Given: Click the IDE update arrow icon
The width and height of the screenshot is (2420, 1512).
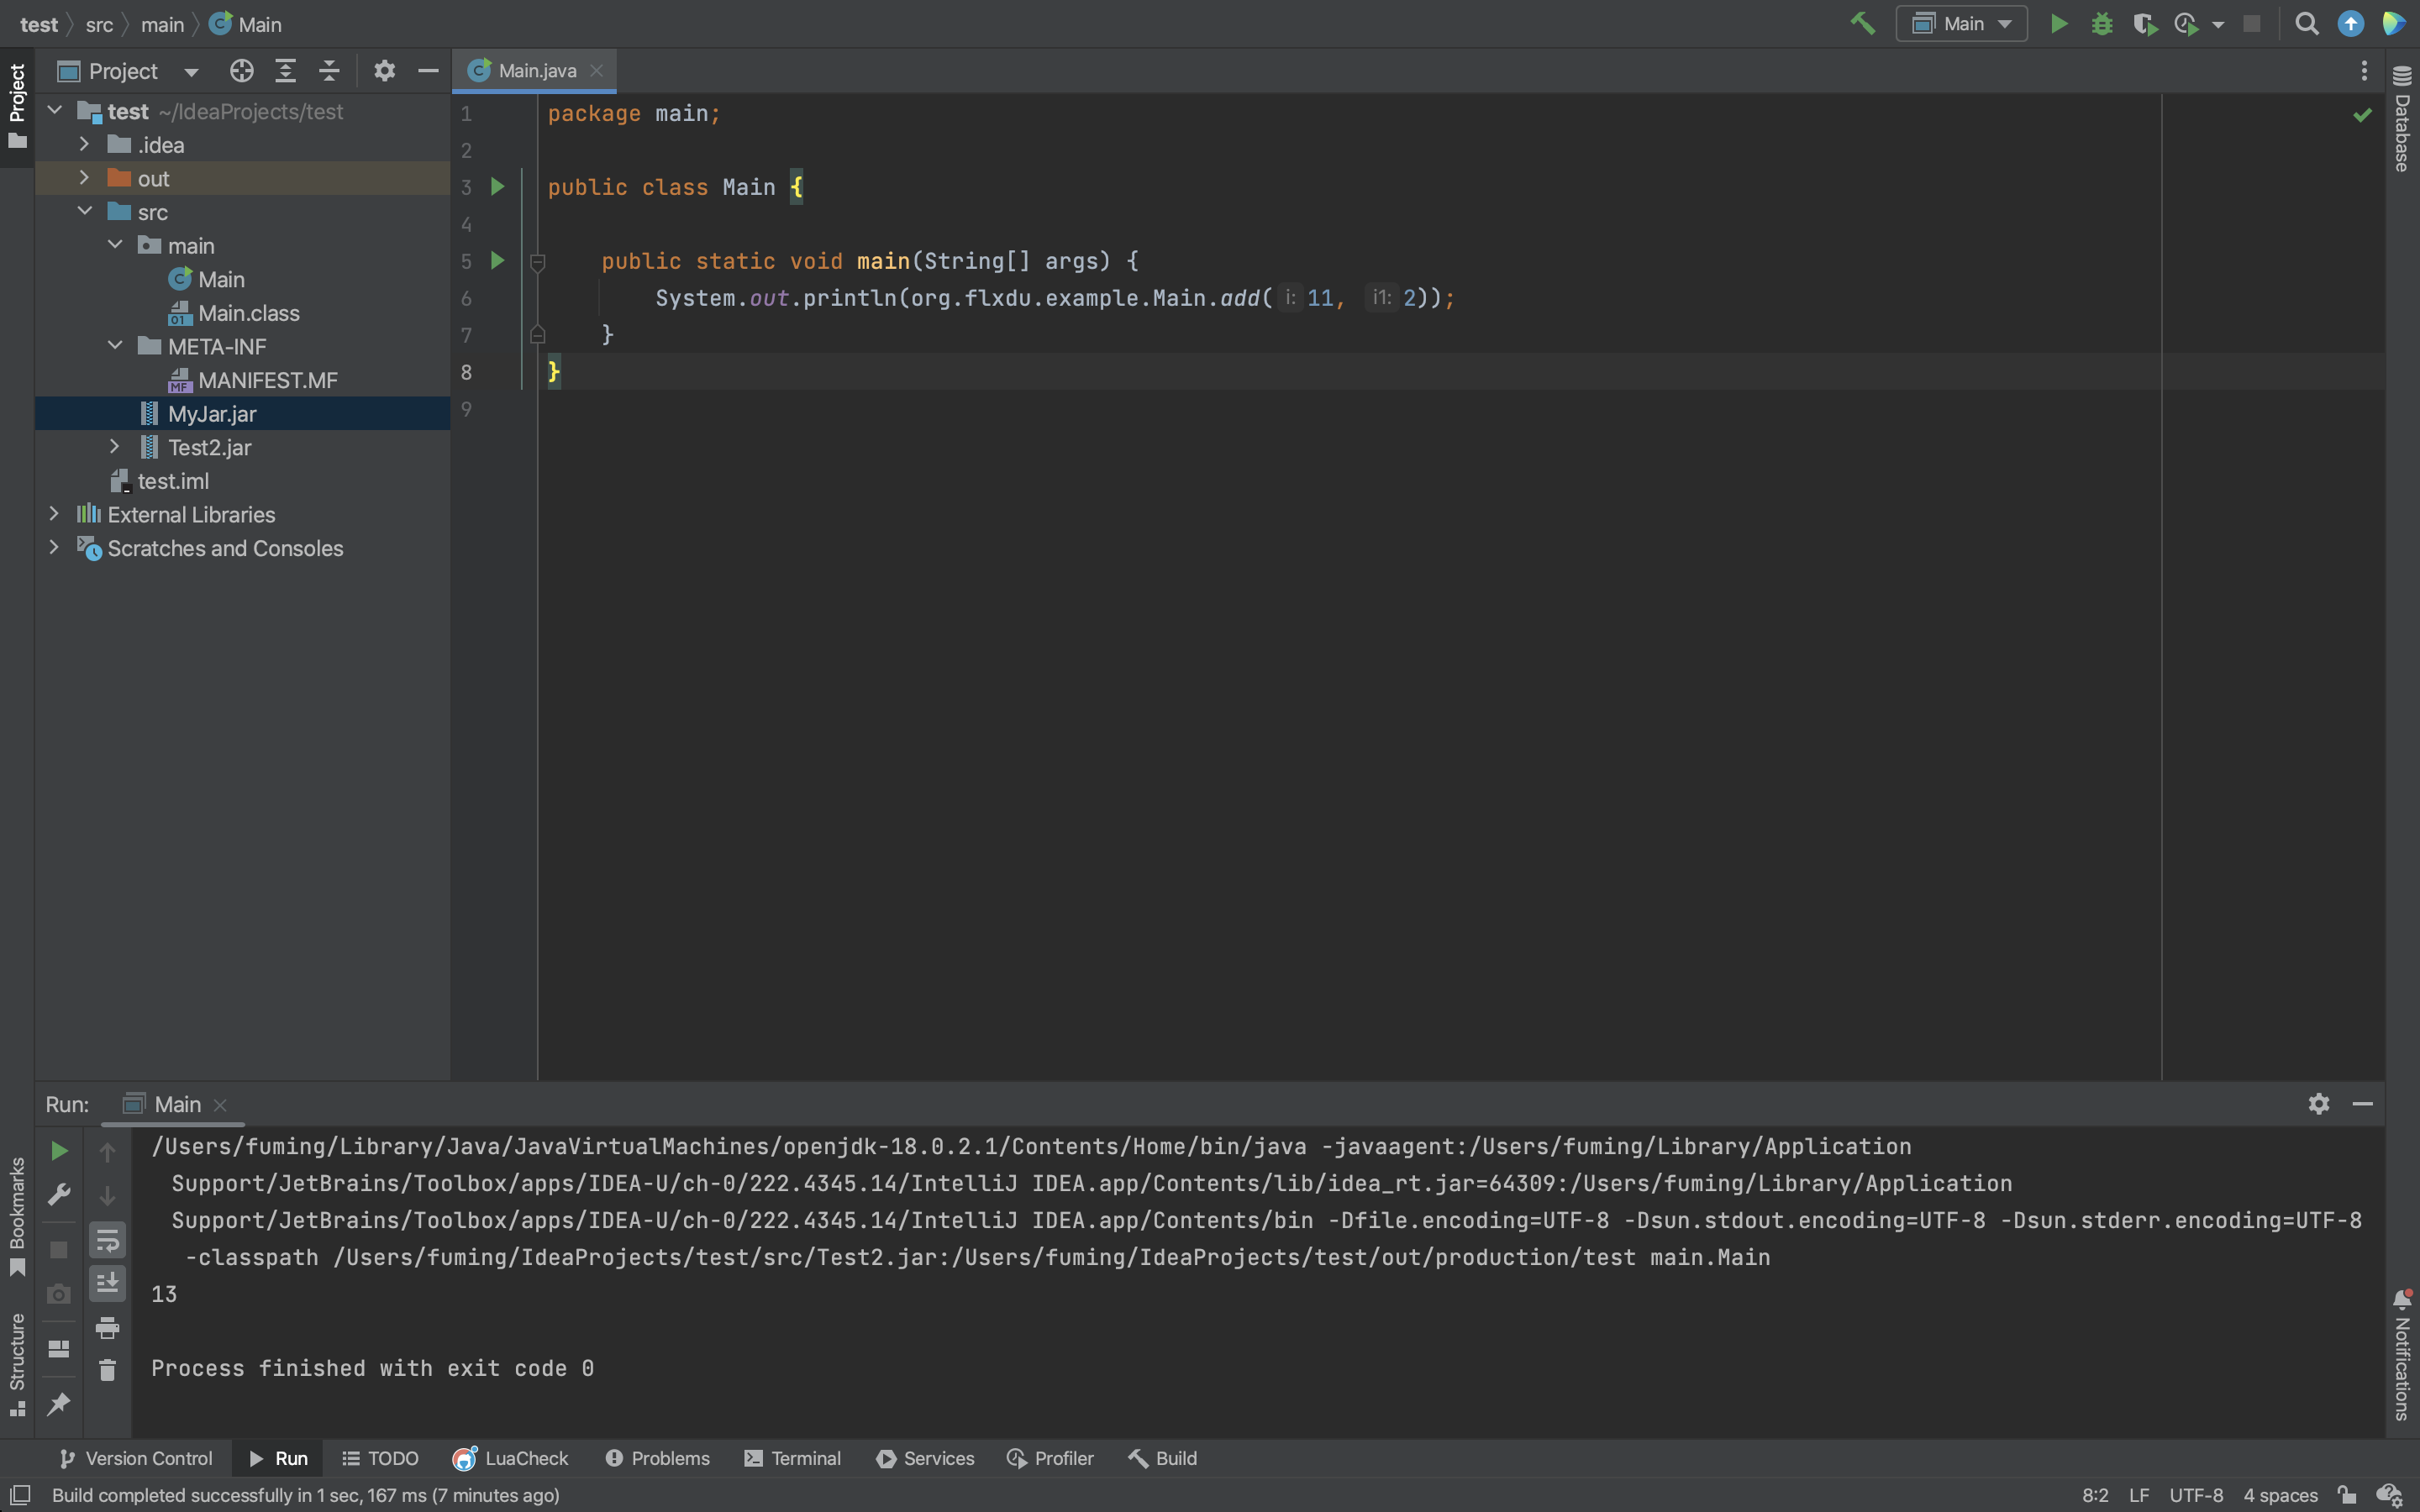Looking at the screenshot, I should 2350,23.
